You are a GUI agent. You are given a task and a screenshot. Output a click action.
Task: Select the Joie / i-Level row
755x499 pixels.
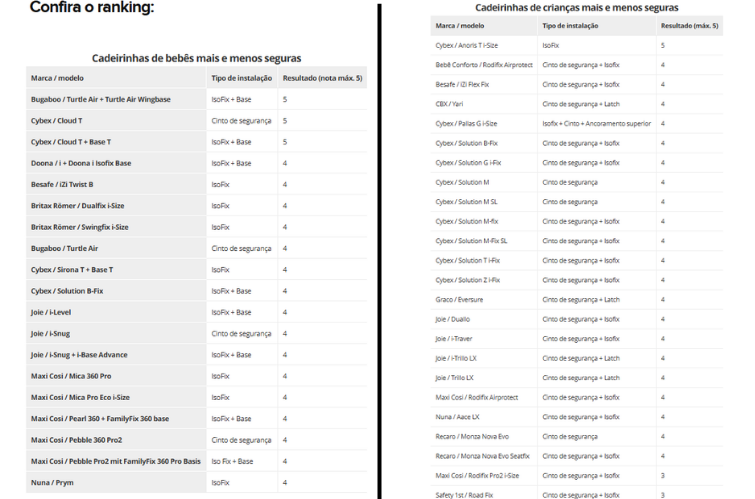click(x=50, y=312)
